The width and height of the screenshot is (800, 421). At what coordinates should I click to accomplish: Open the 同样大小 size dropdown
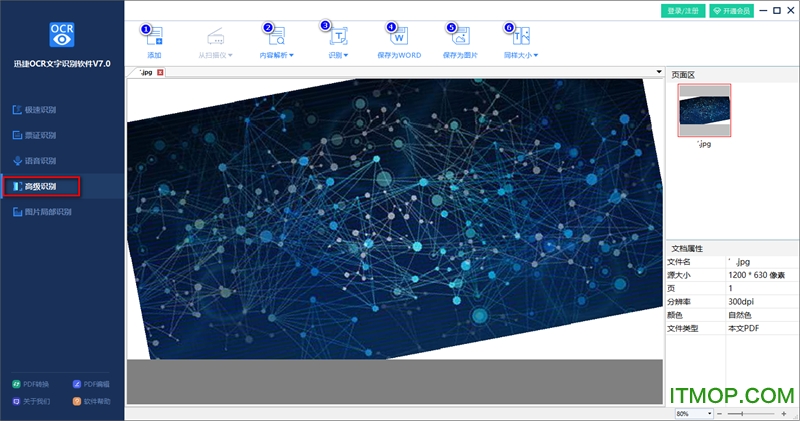522,56
